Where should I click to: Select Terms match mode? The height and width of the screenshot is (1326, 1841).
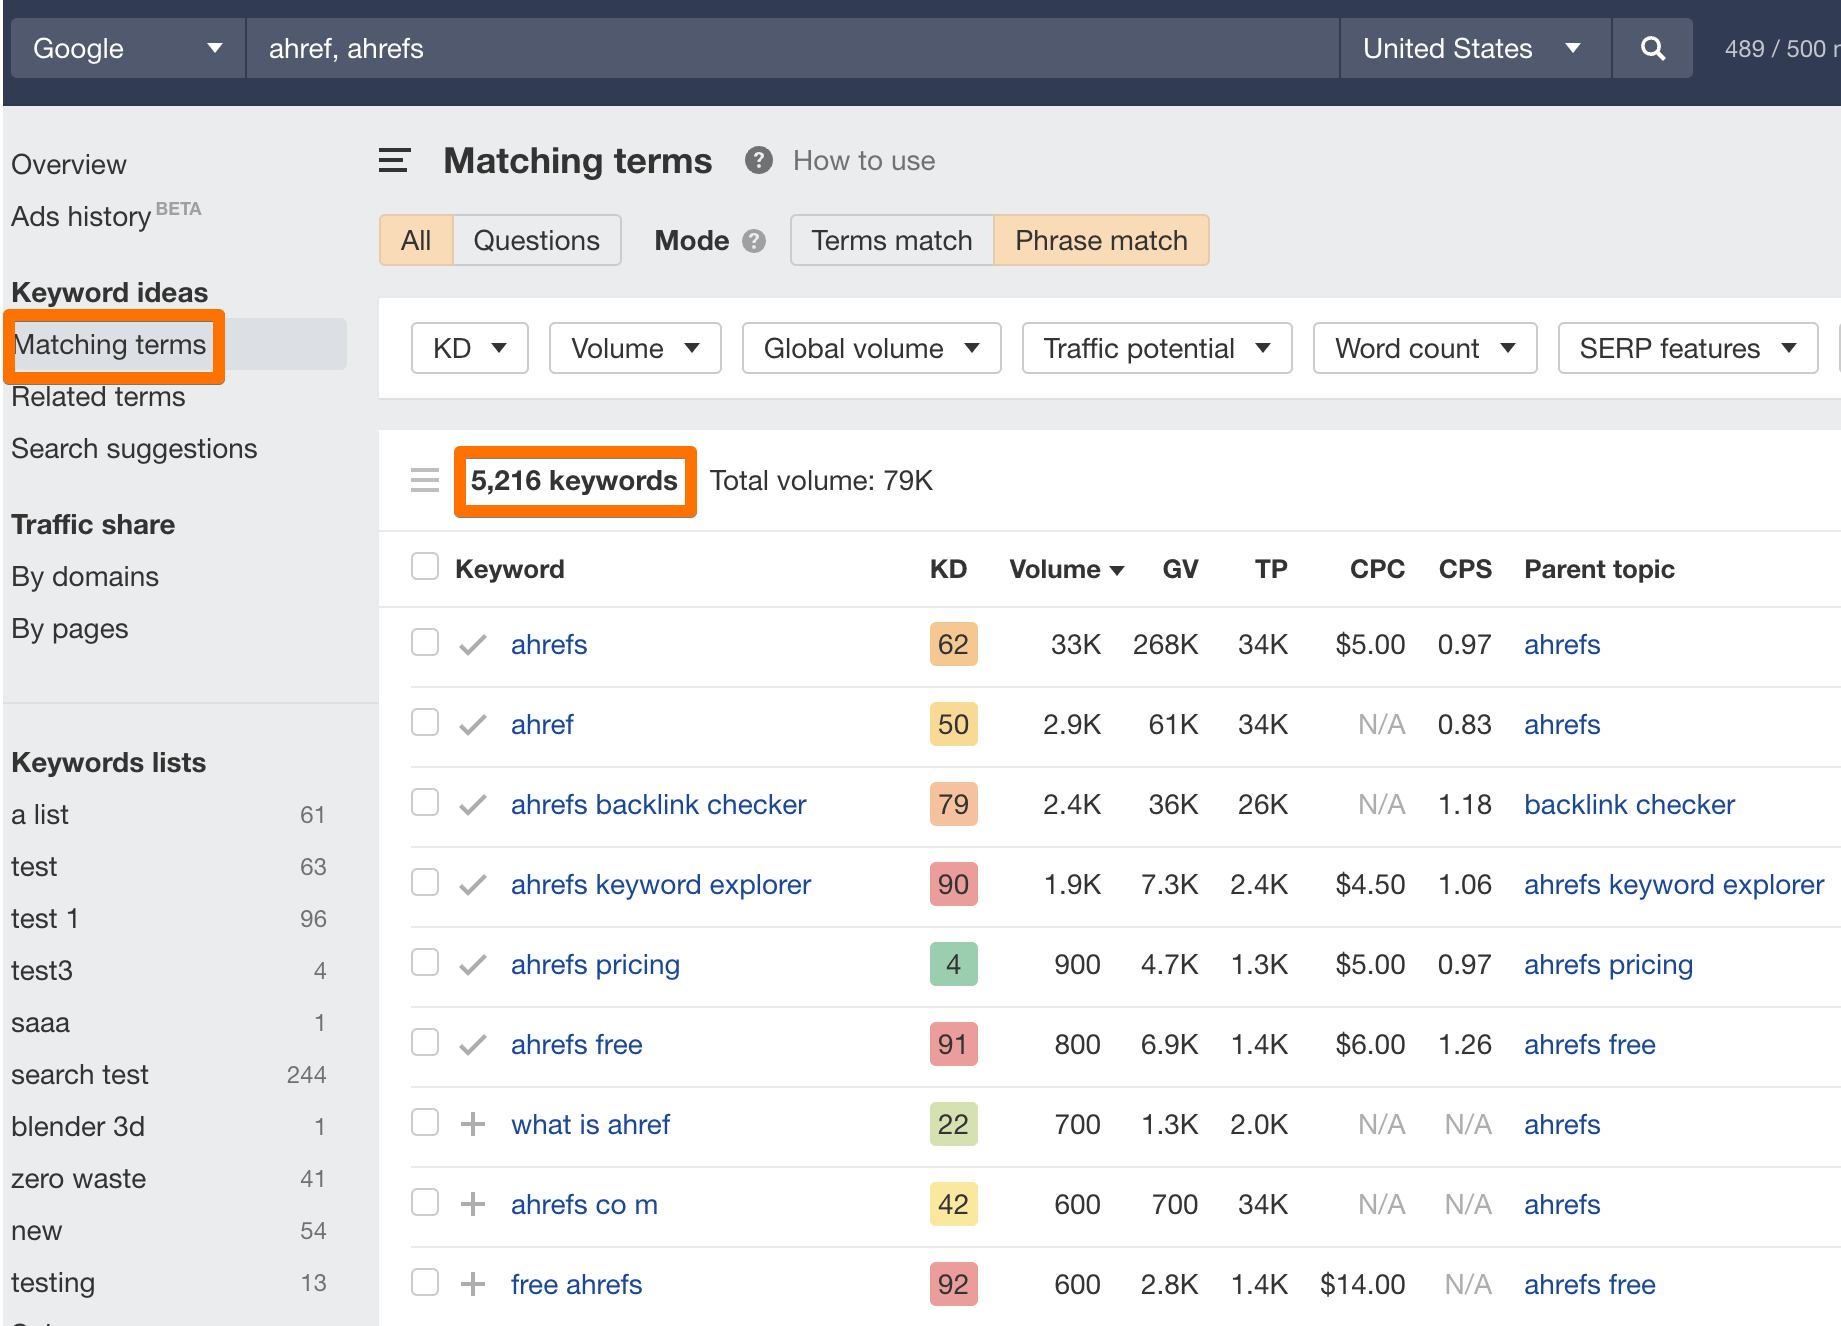tap(890, 240)
